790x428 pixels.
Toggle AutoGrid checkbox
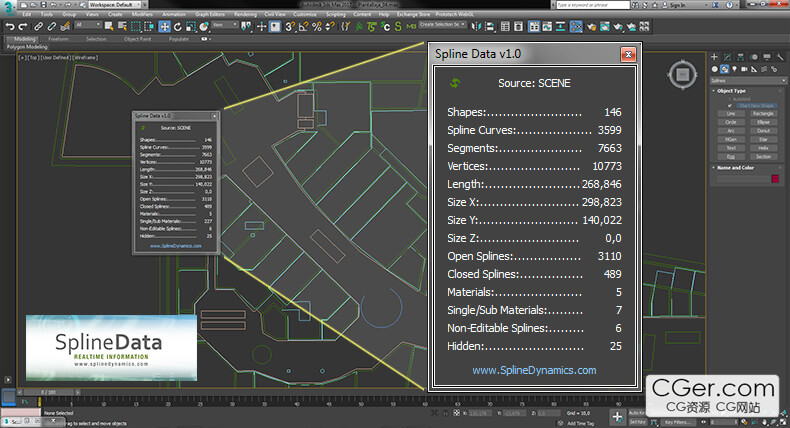[x=730, y=99]
